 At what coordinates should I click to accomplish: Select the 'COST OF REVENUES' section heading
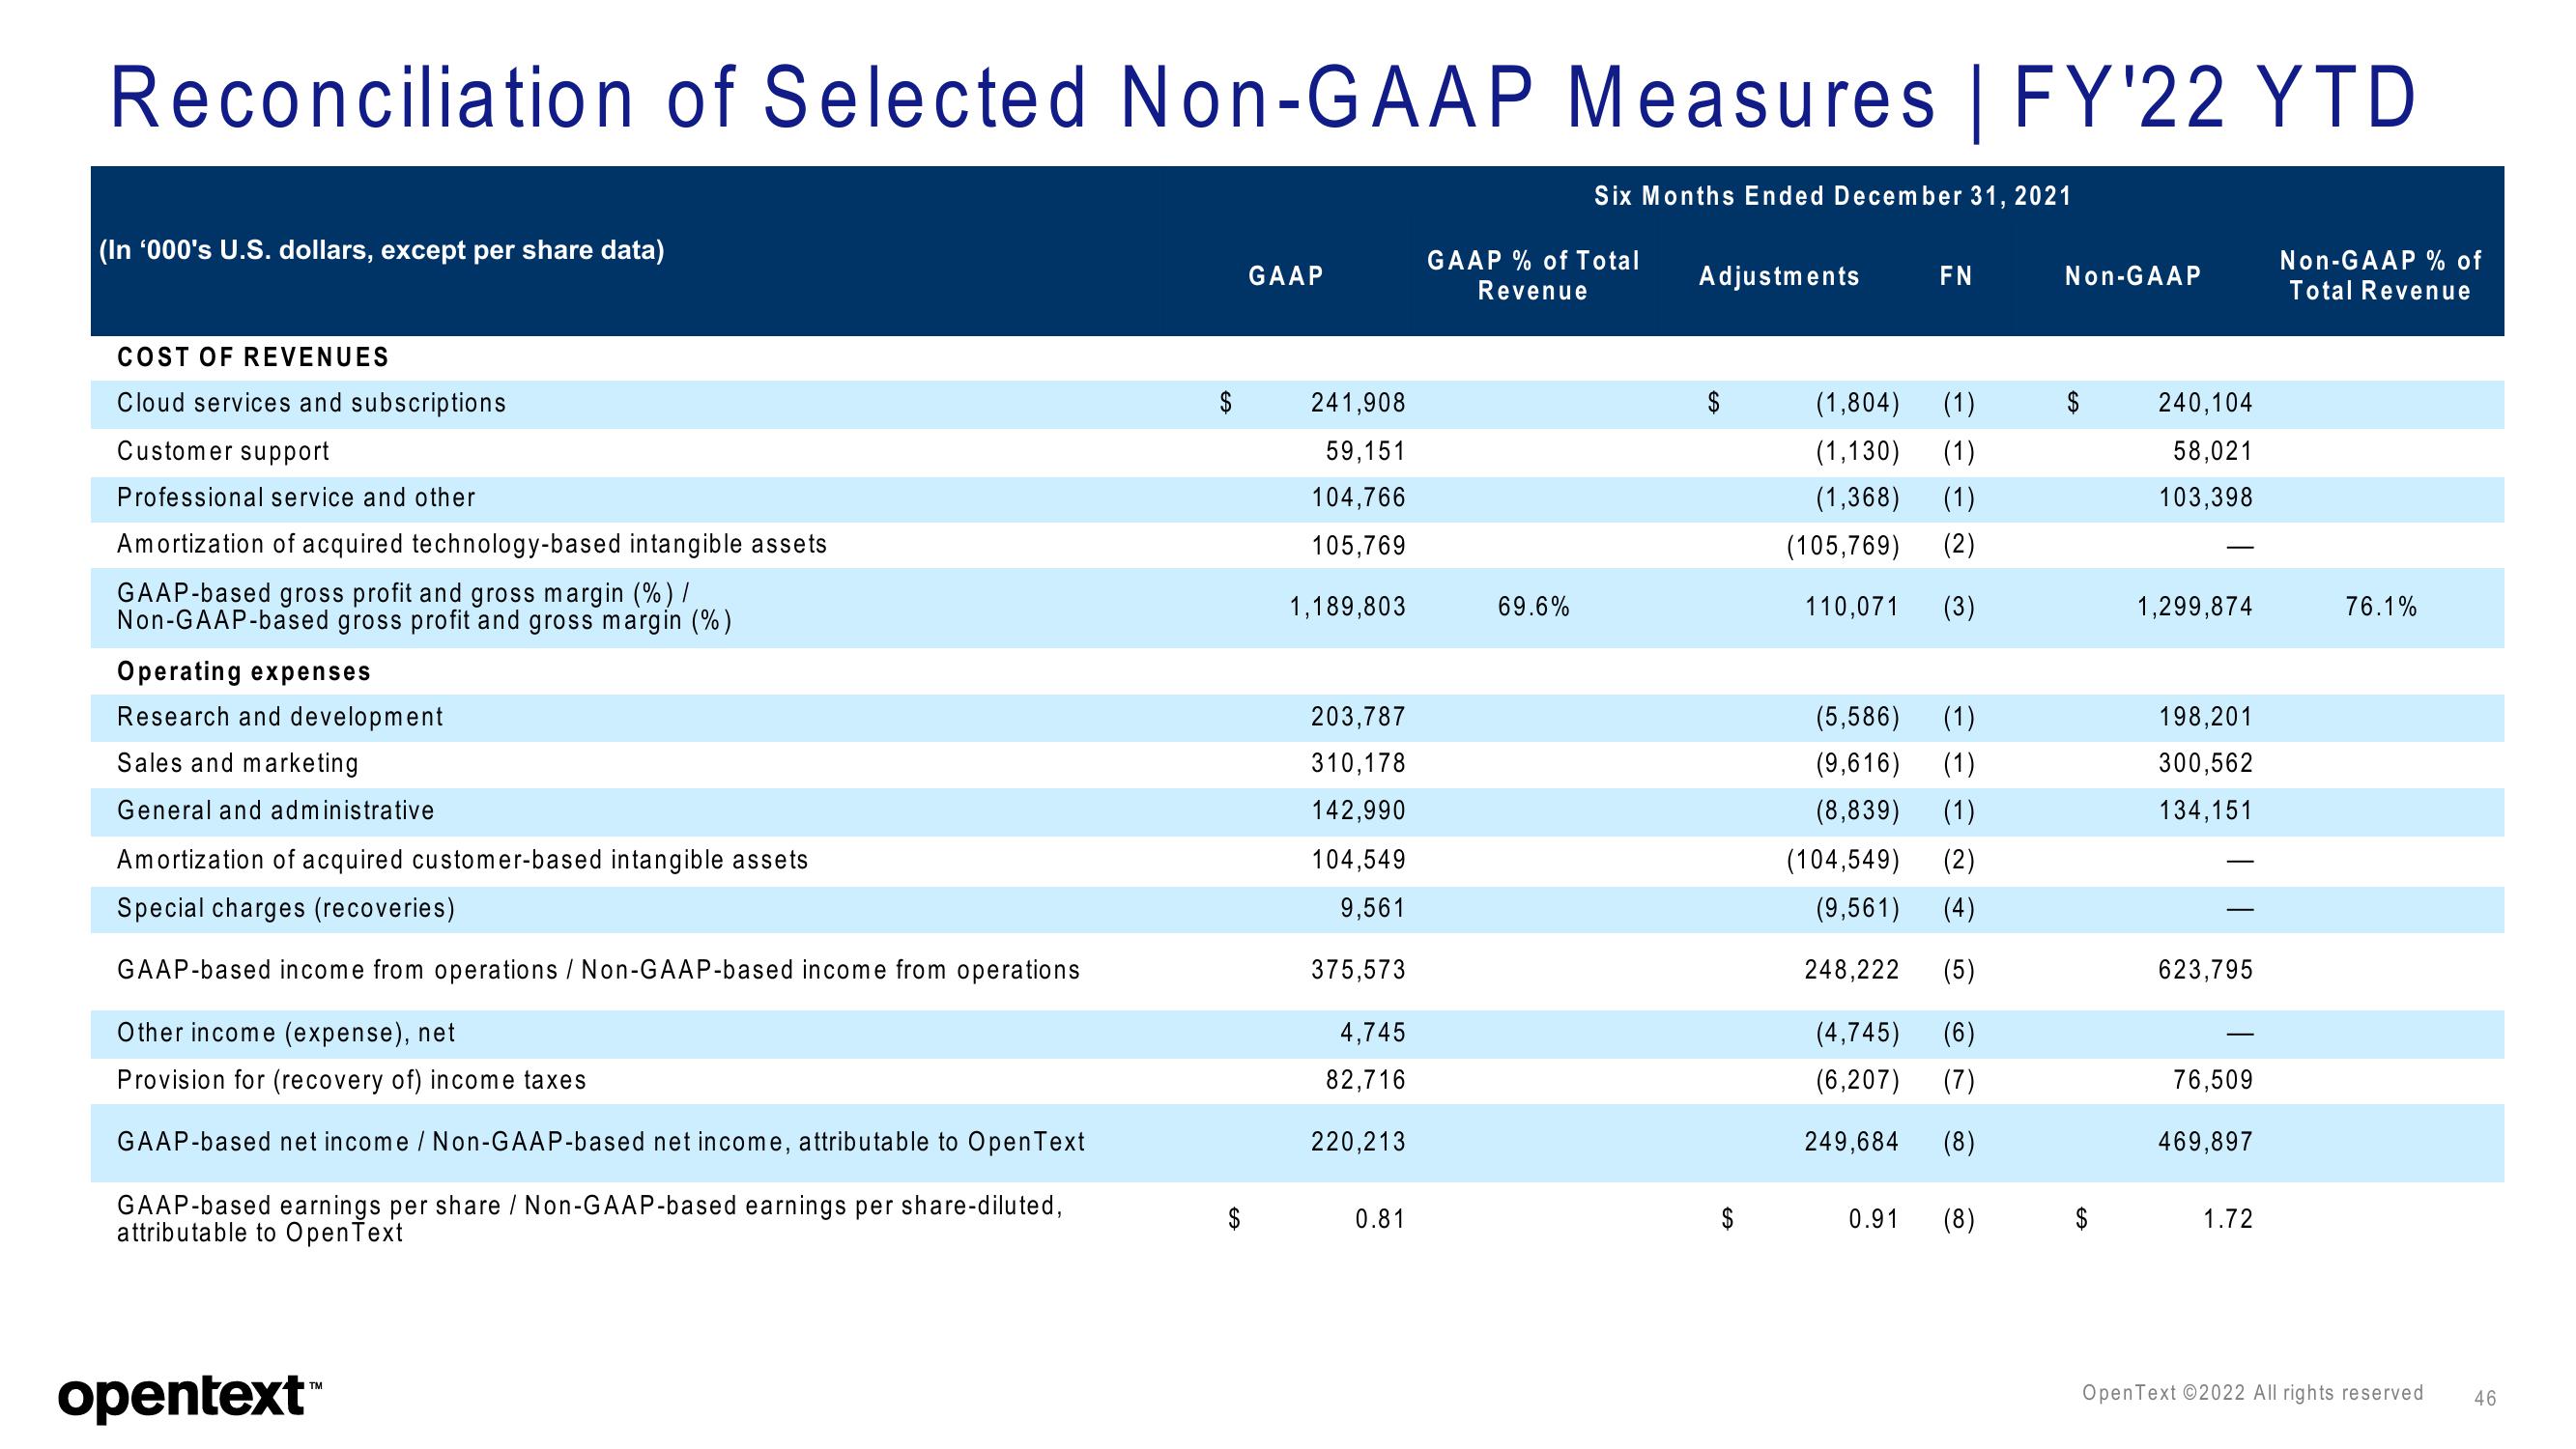pyautogui.click(x=253, y=357)
